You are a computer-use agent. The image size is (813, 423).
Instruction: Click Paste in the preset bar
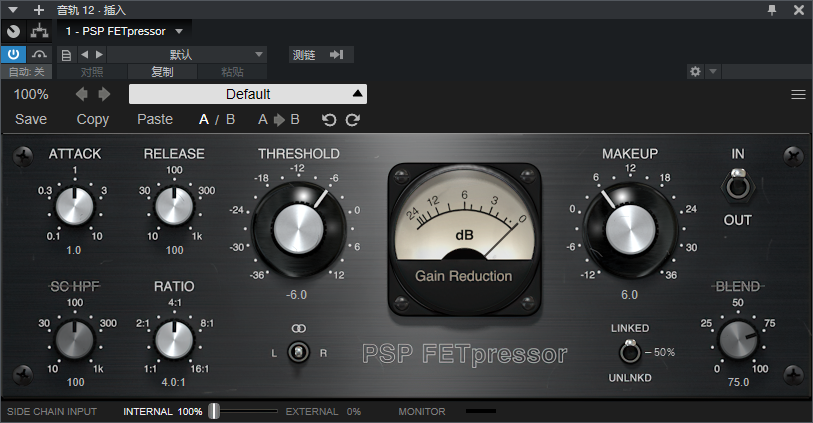(x=155, y=119)
